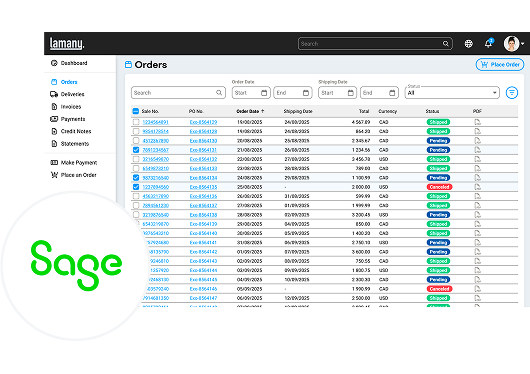Click the Pending badge in Exo-8564134 row
Viewport: 530px width, 374px height.
pos(438,178)
